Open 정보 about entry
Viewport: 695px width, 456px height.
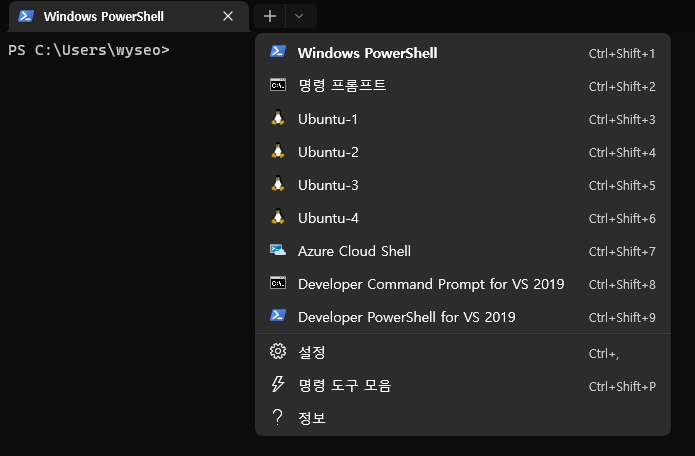463,418
